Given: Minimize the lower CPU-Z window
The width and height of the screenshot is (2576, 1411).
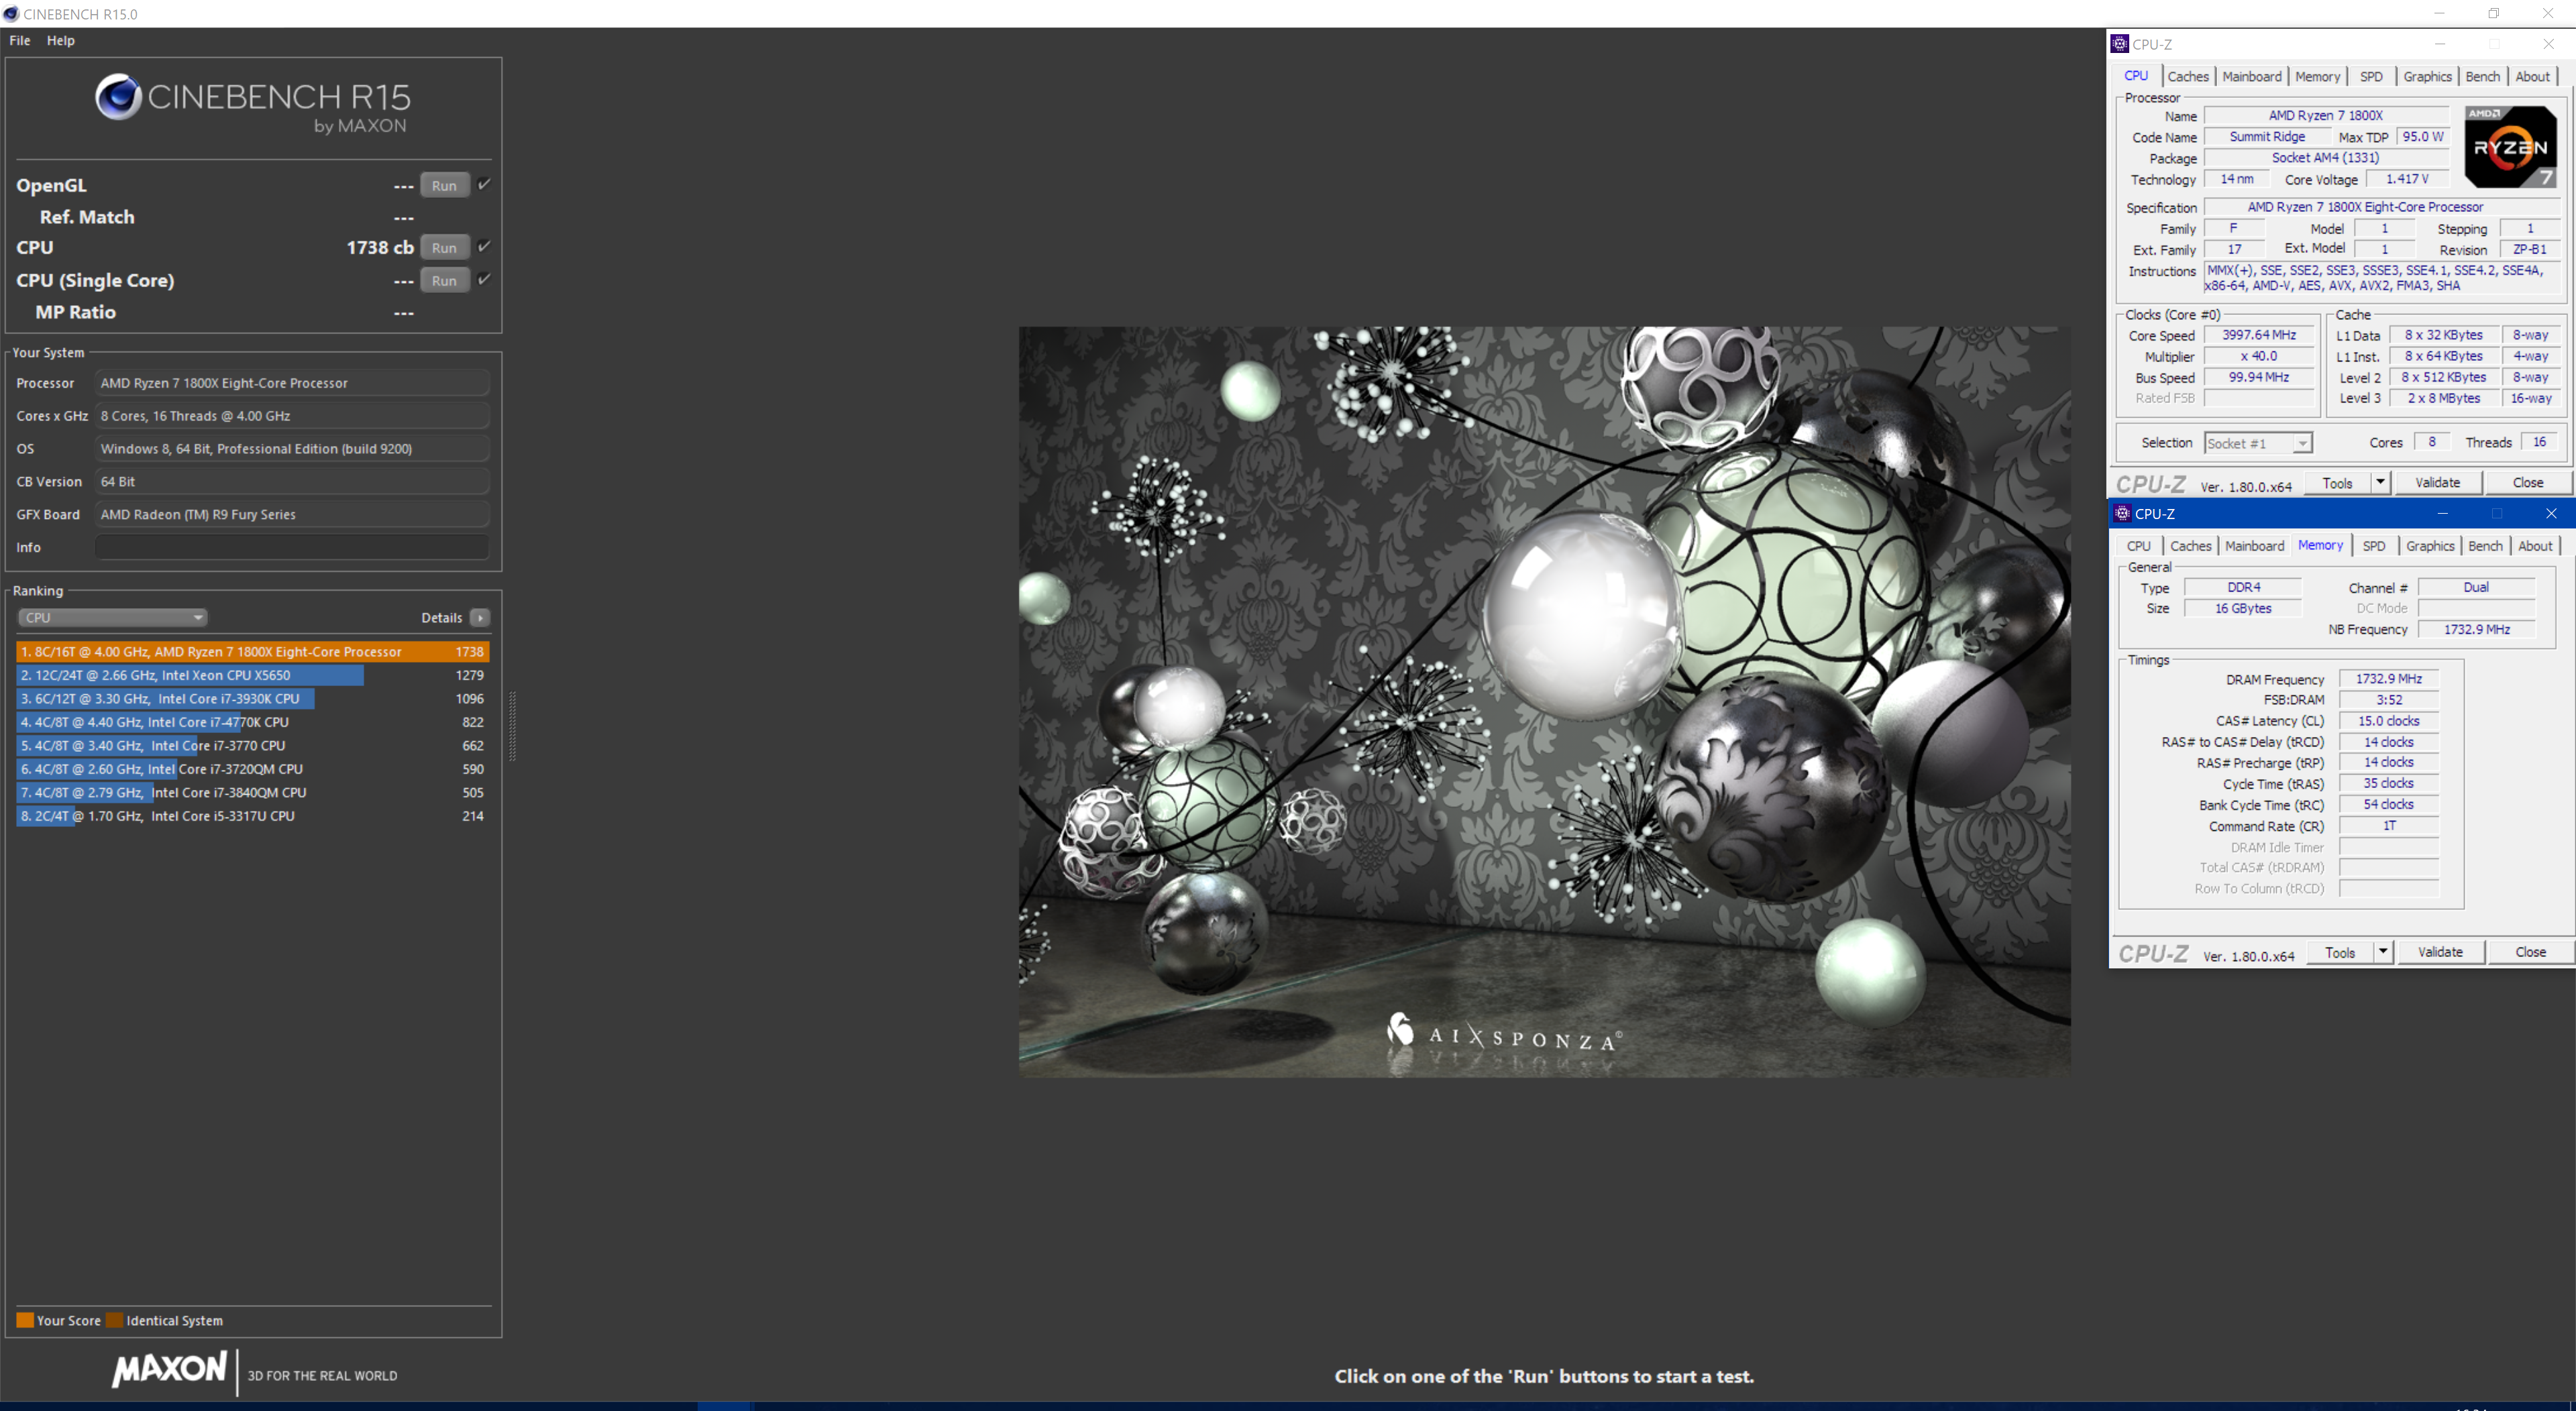Looking at the screenshot, I should (2442, 513).
